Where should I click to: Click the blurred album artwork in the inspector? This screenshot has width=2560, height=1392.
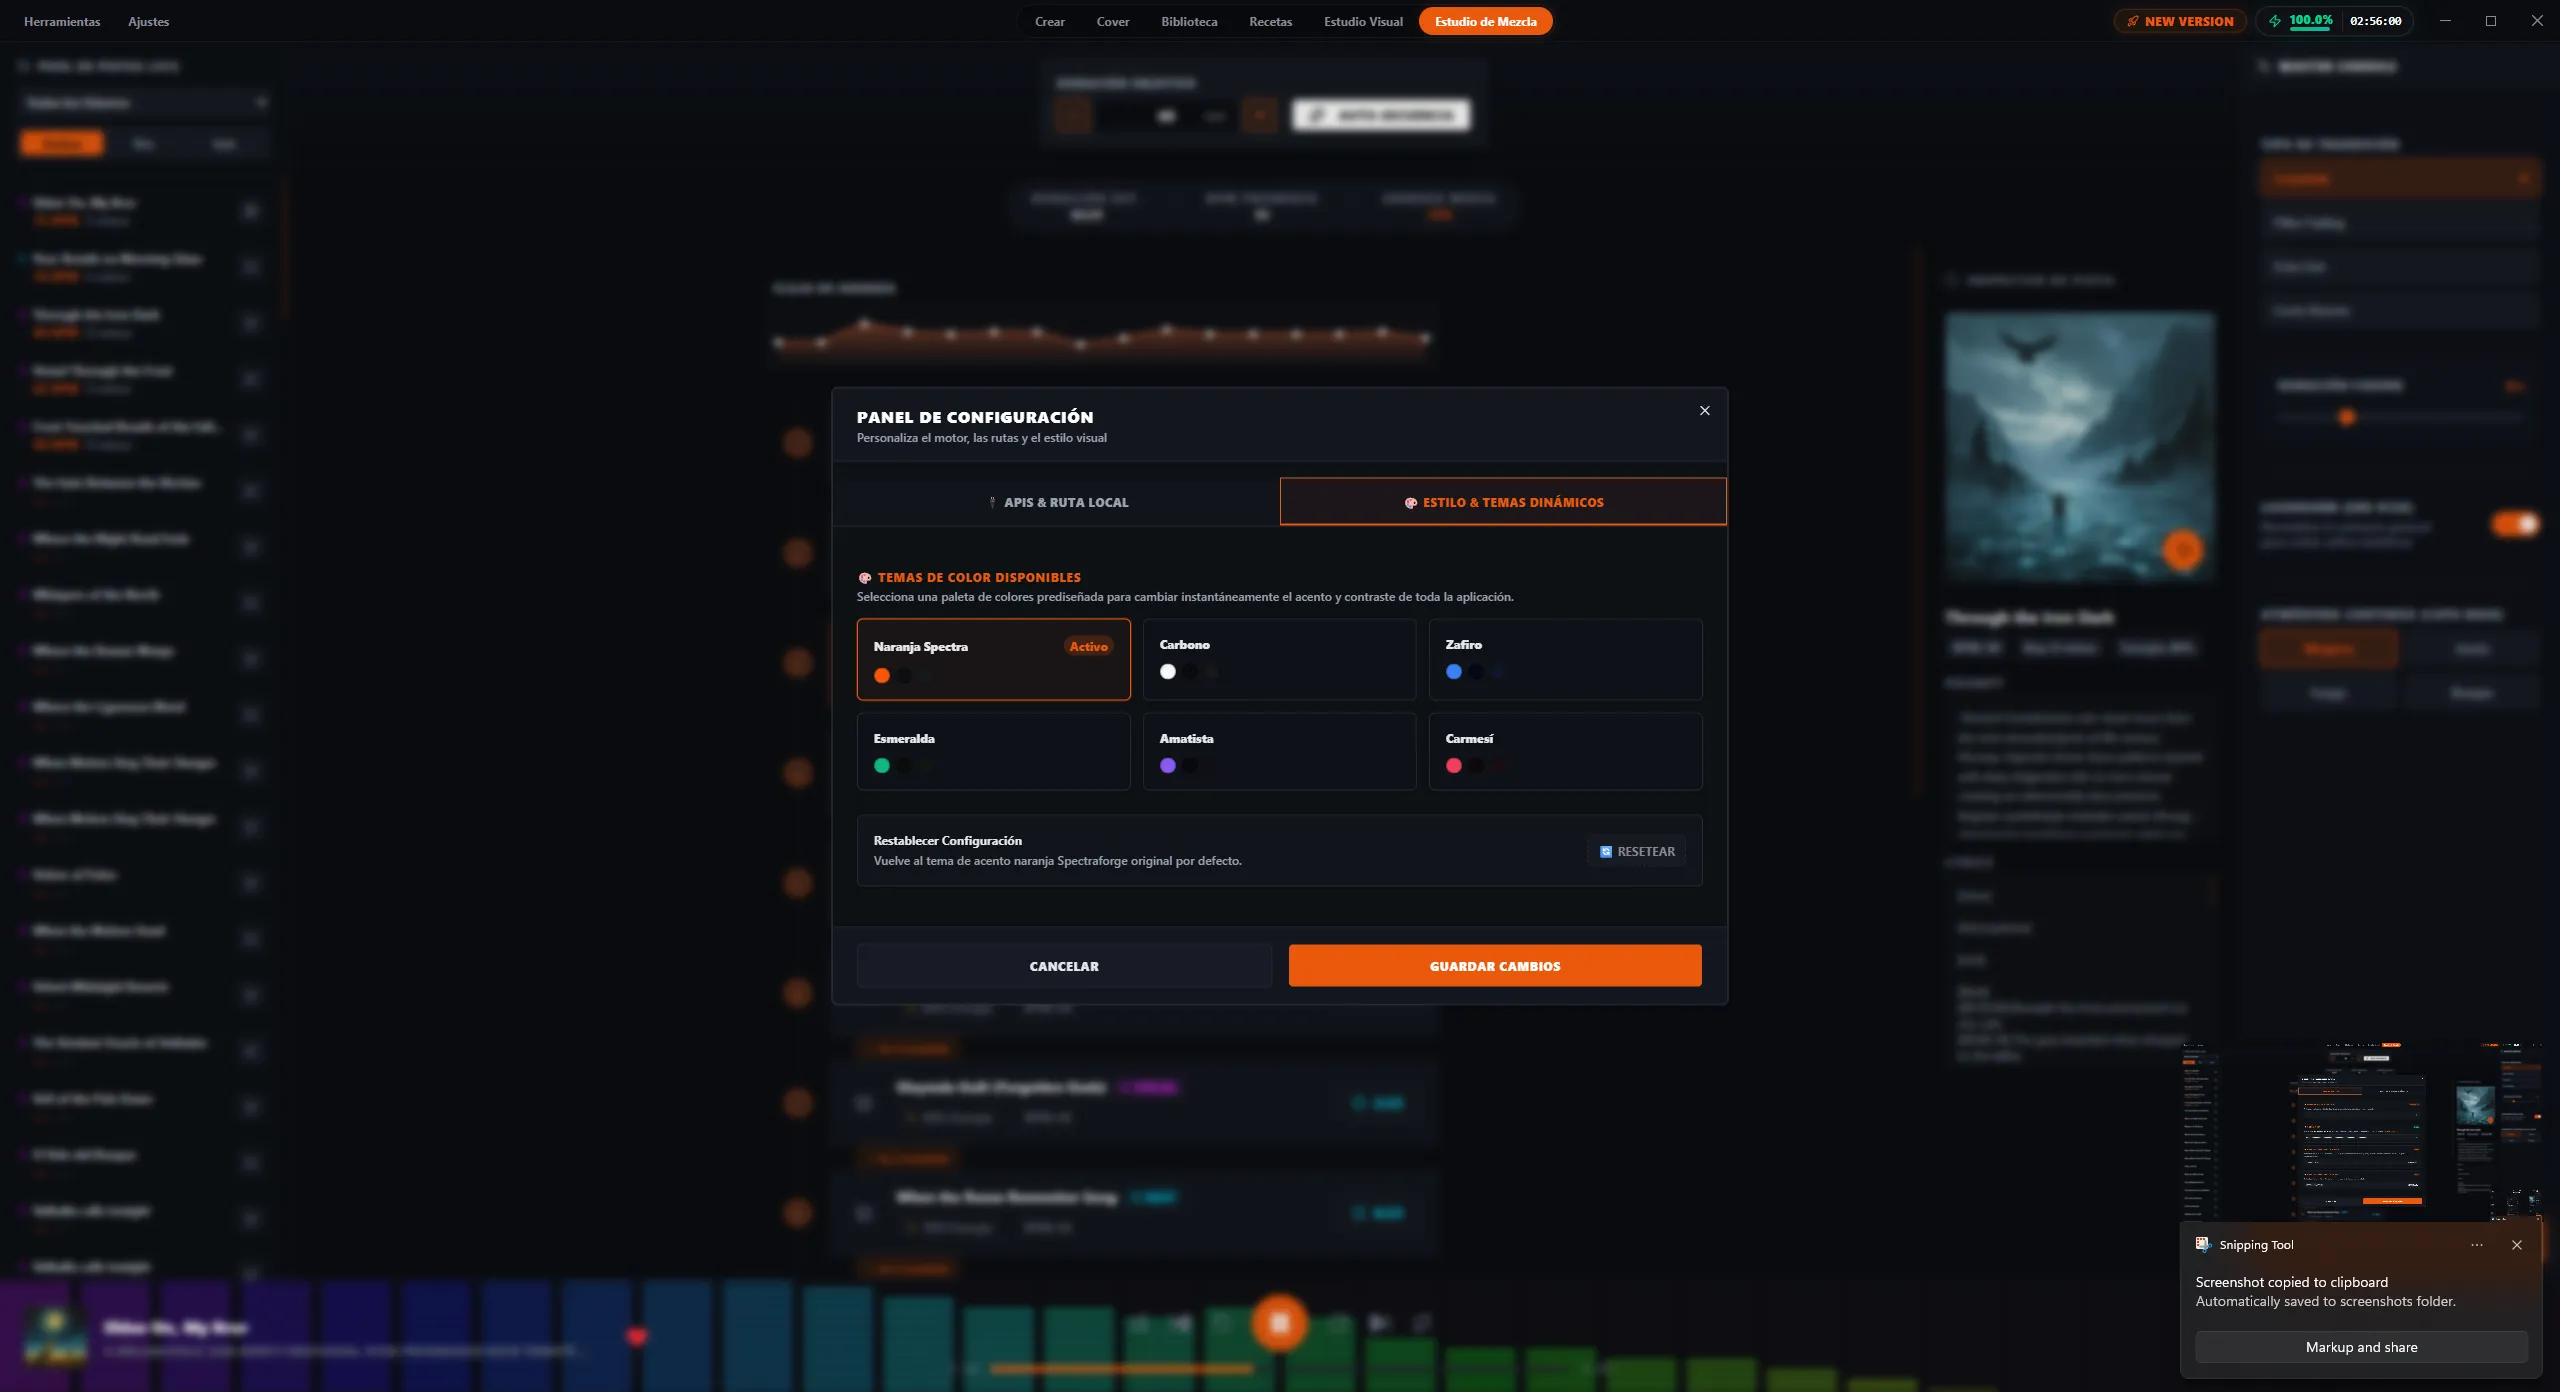2079,447
